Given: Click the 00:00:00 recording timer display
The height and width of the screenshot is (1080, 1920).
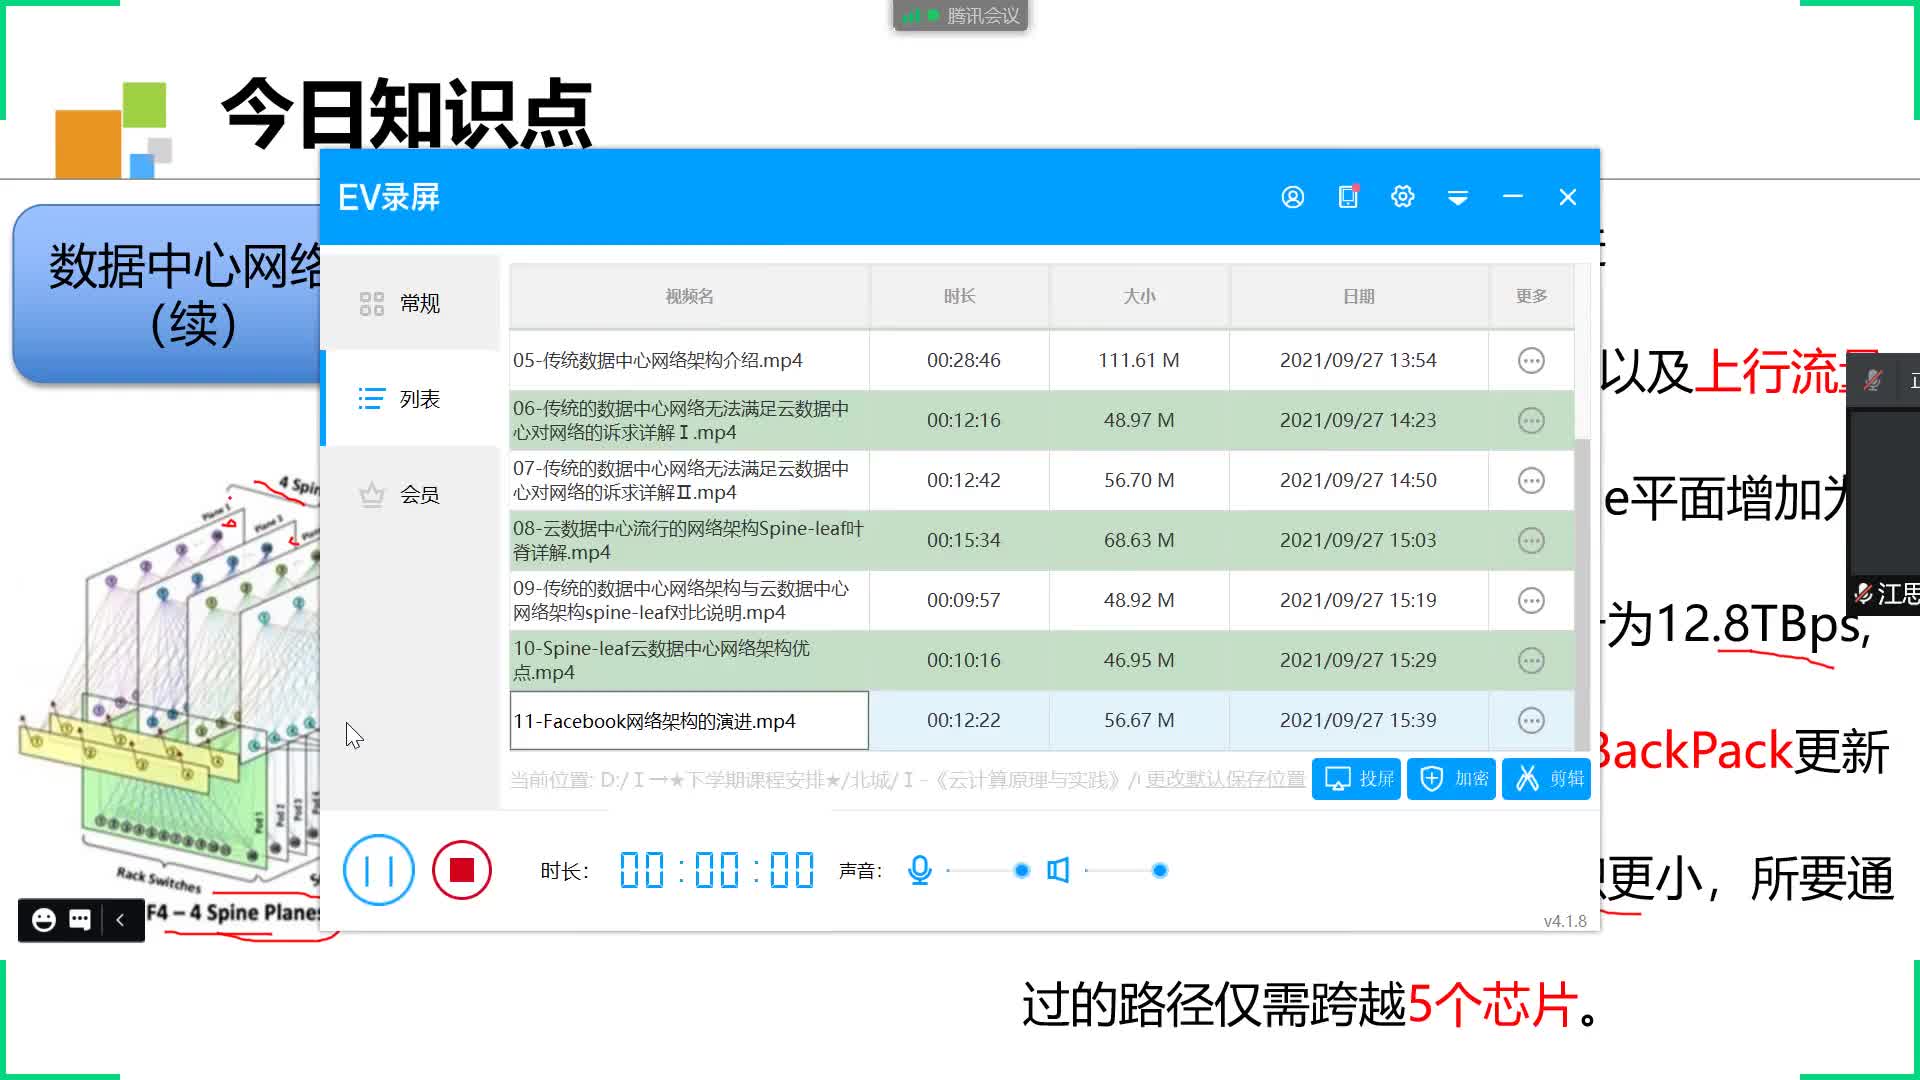Looking at the screenshot, I should point(716,870).
